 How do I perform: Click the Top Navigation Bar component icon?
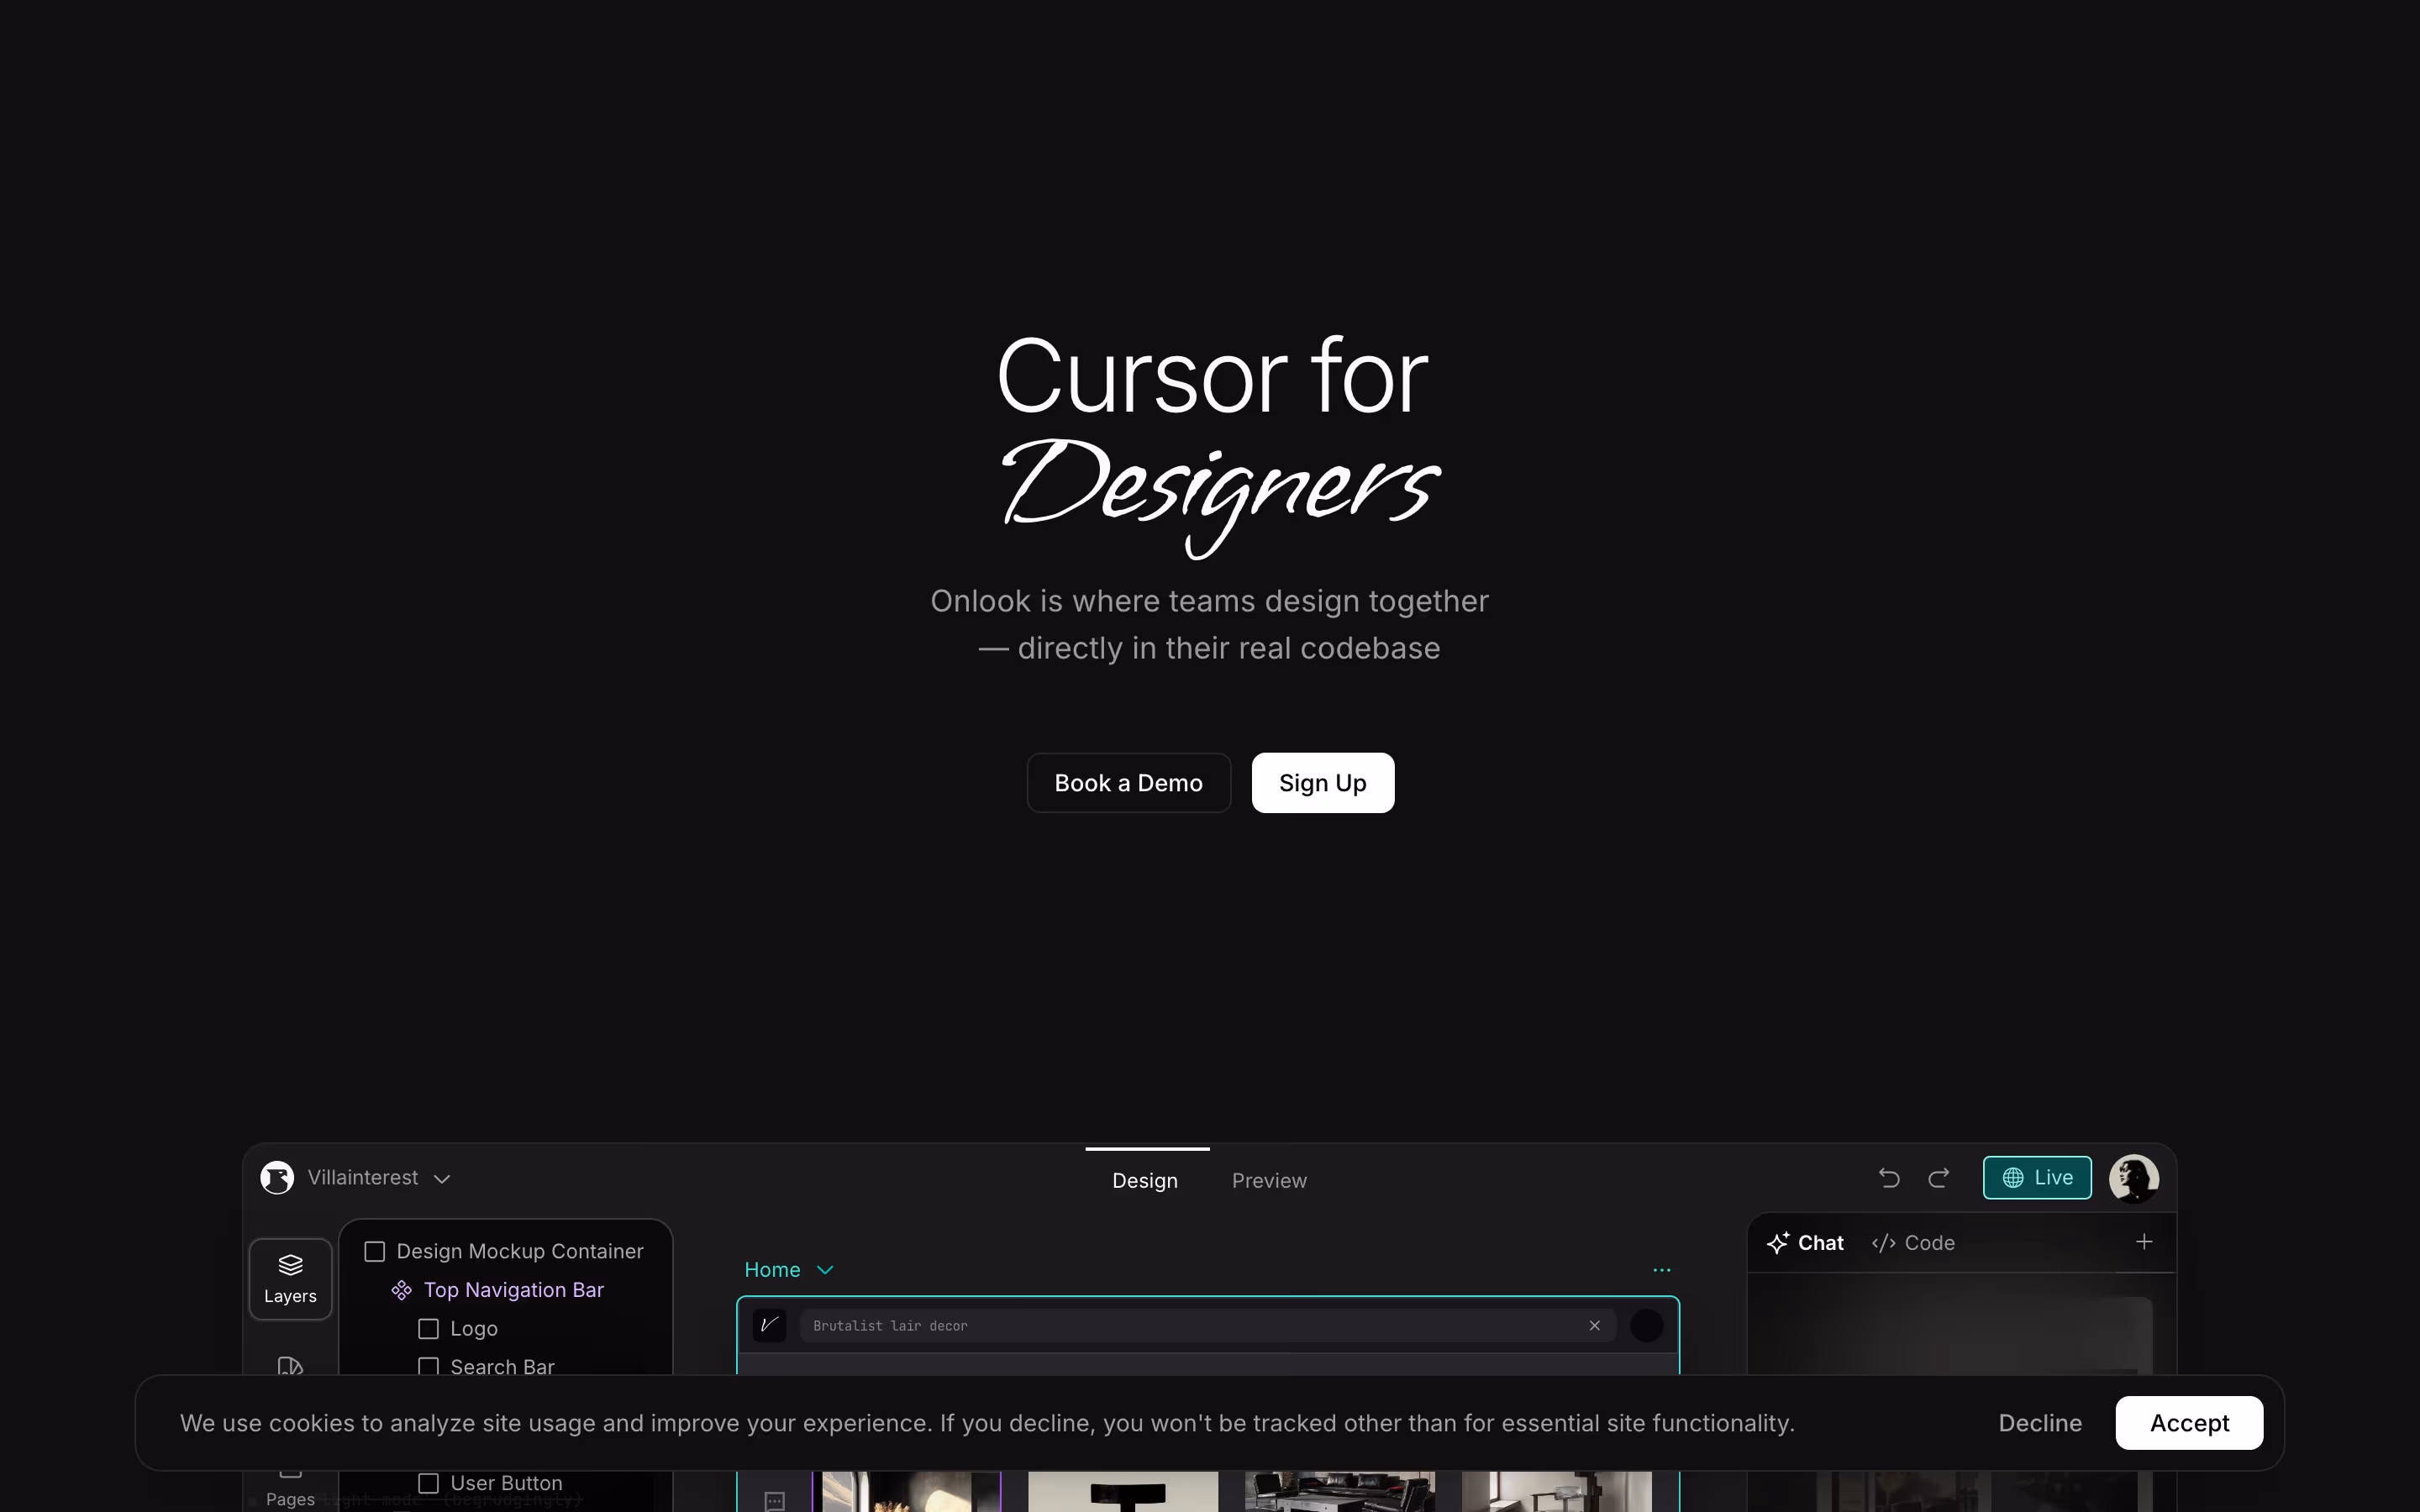click(x=401, y=1291)
